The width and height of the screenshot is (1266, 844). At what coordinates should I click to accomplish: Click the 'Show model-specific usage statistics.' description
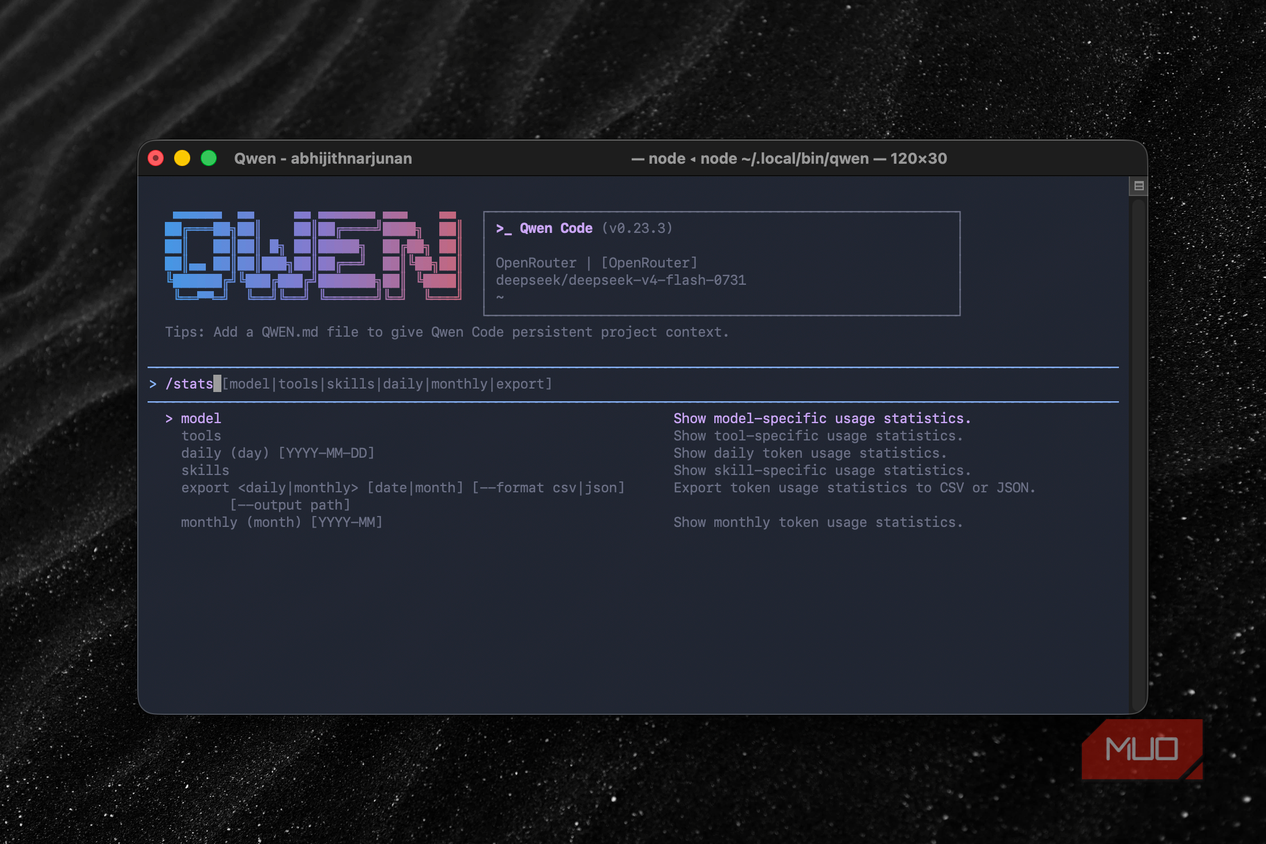(822, 418)
